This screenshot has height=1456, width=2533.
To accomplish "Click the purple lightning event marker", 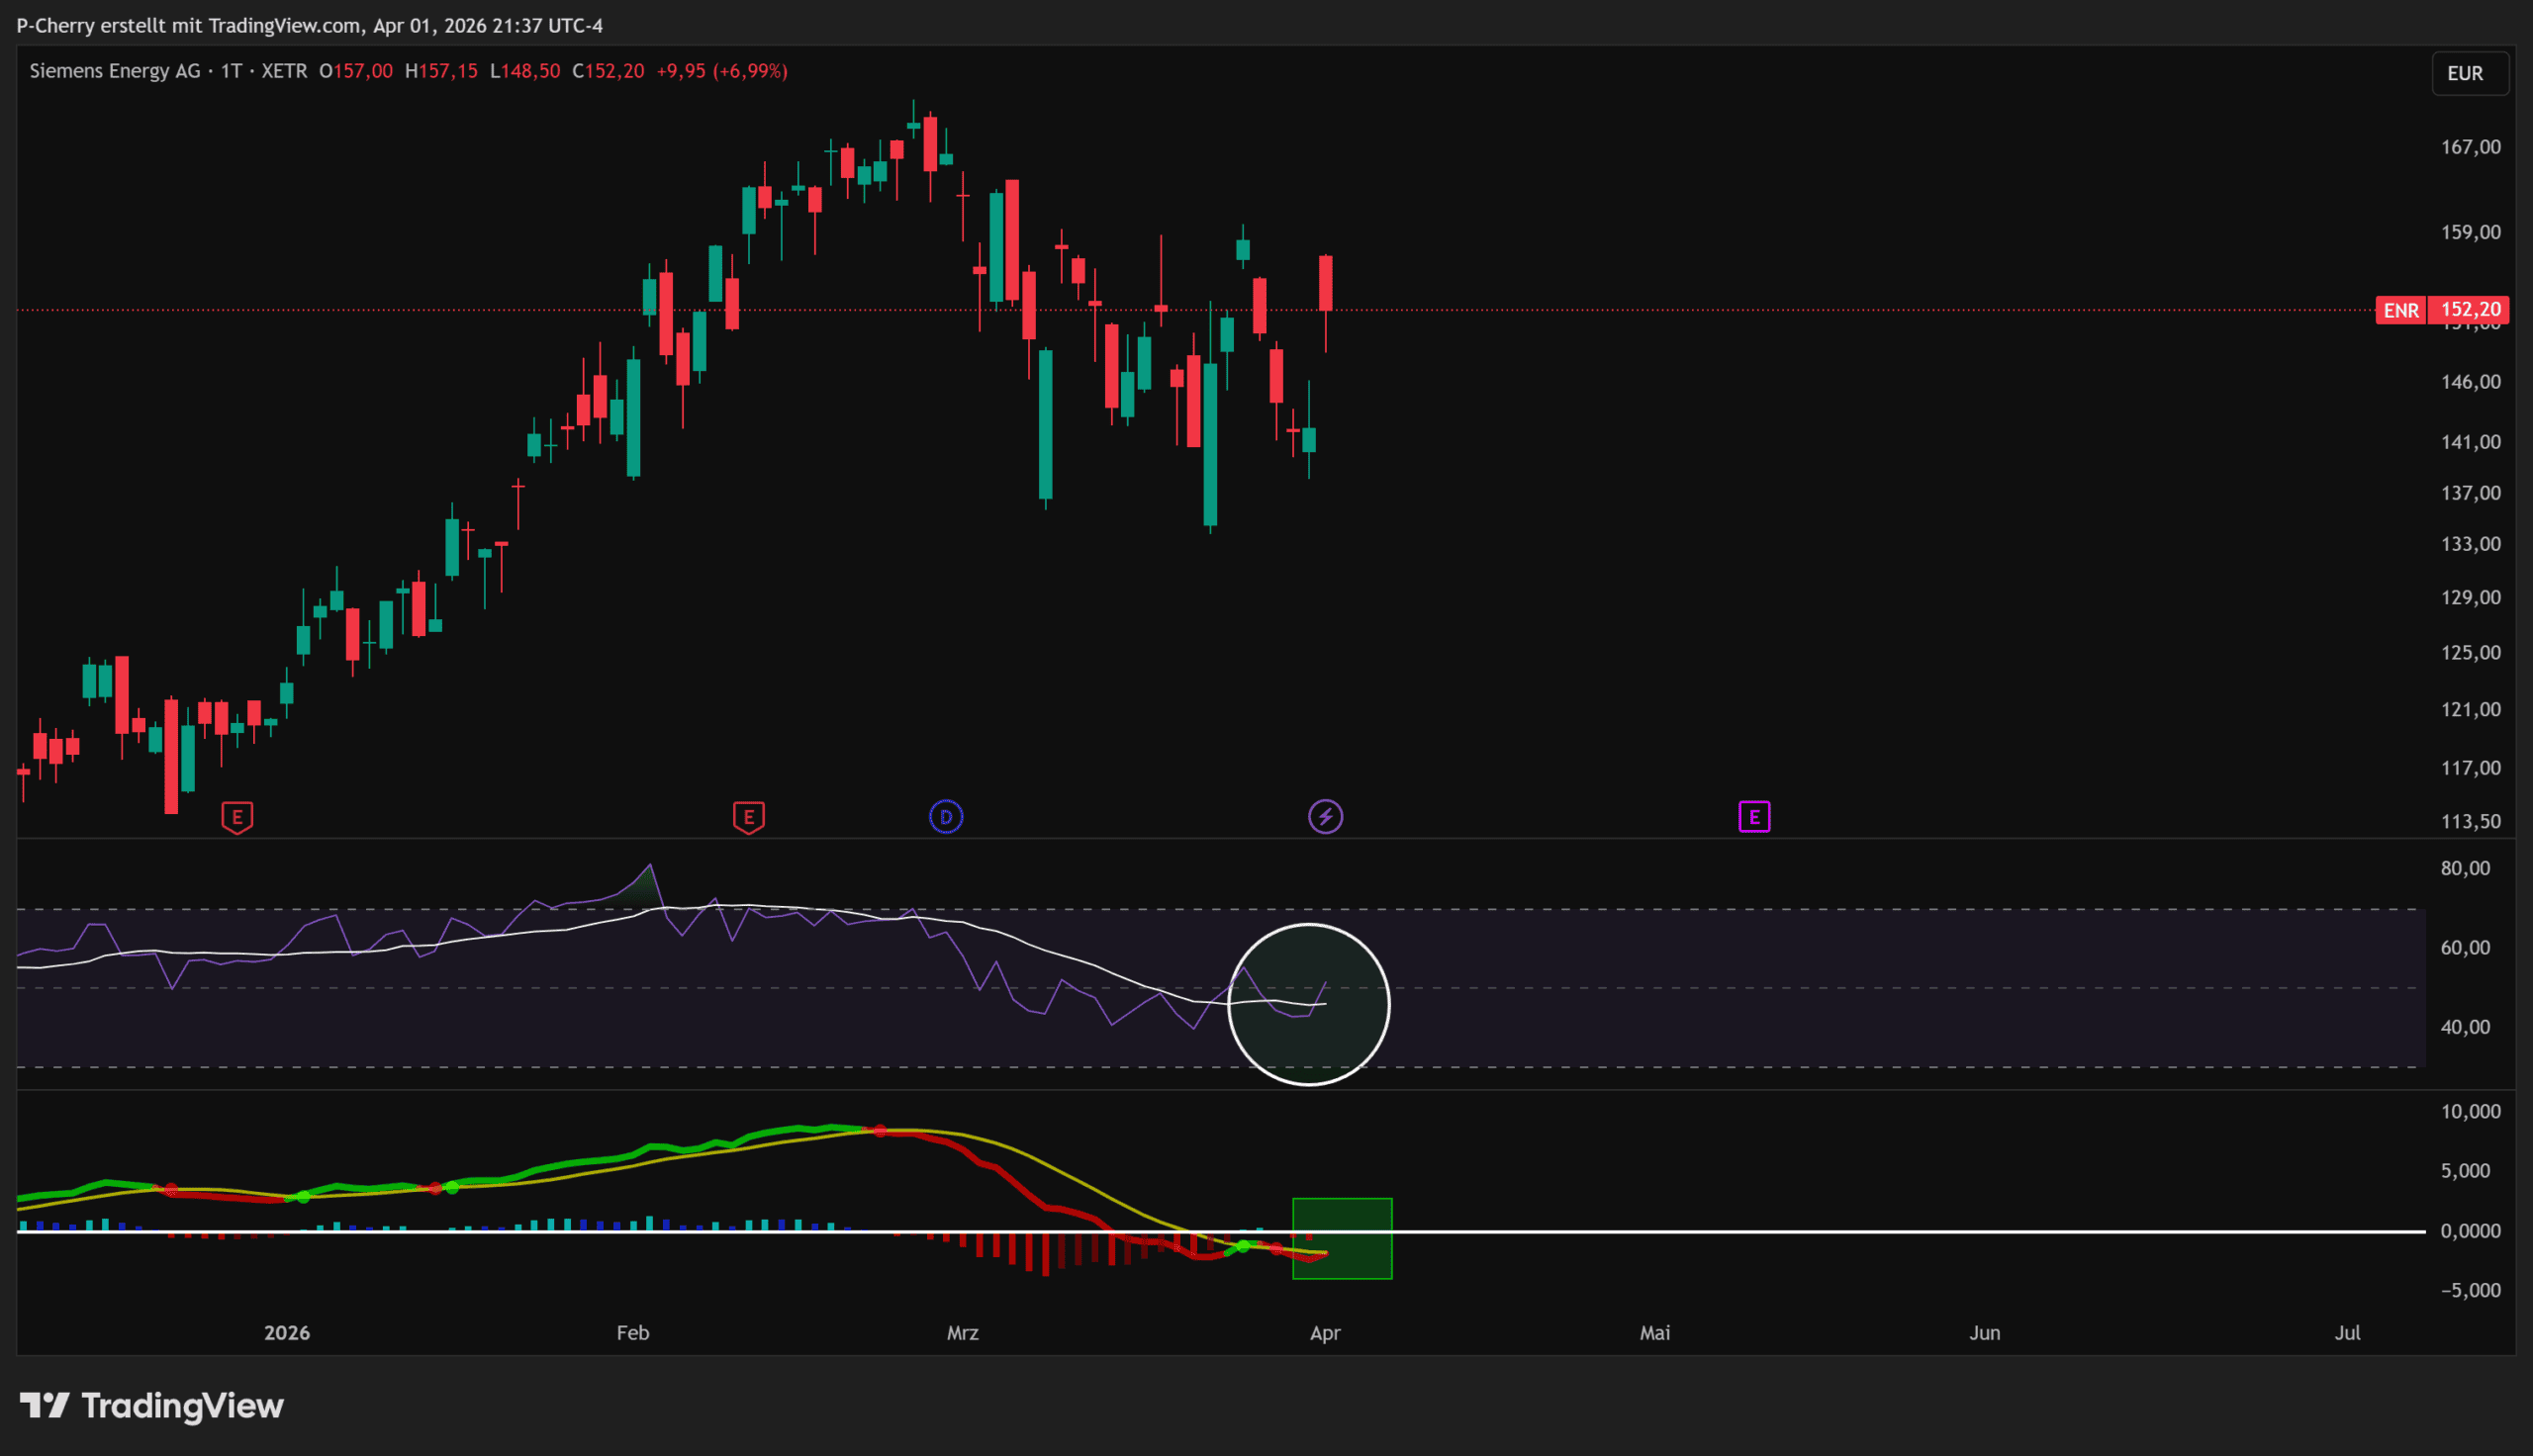I will point(1325,817).
